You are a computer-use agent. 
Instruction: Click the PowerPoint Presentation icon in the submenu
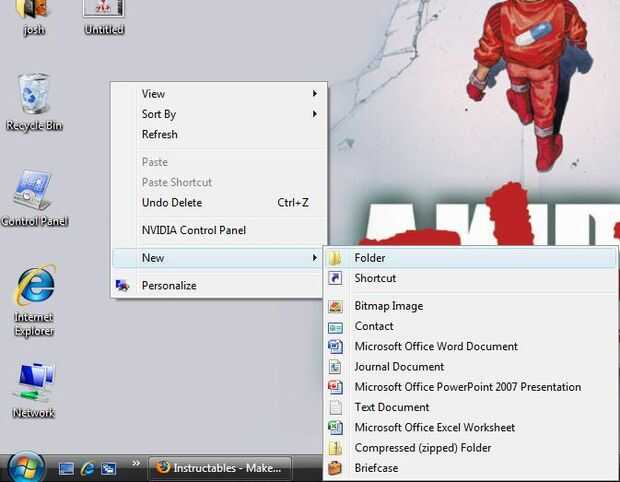(335, 387)
